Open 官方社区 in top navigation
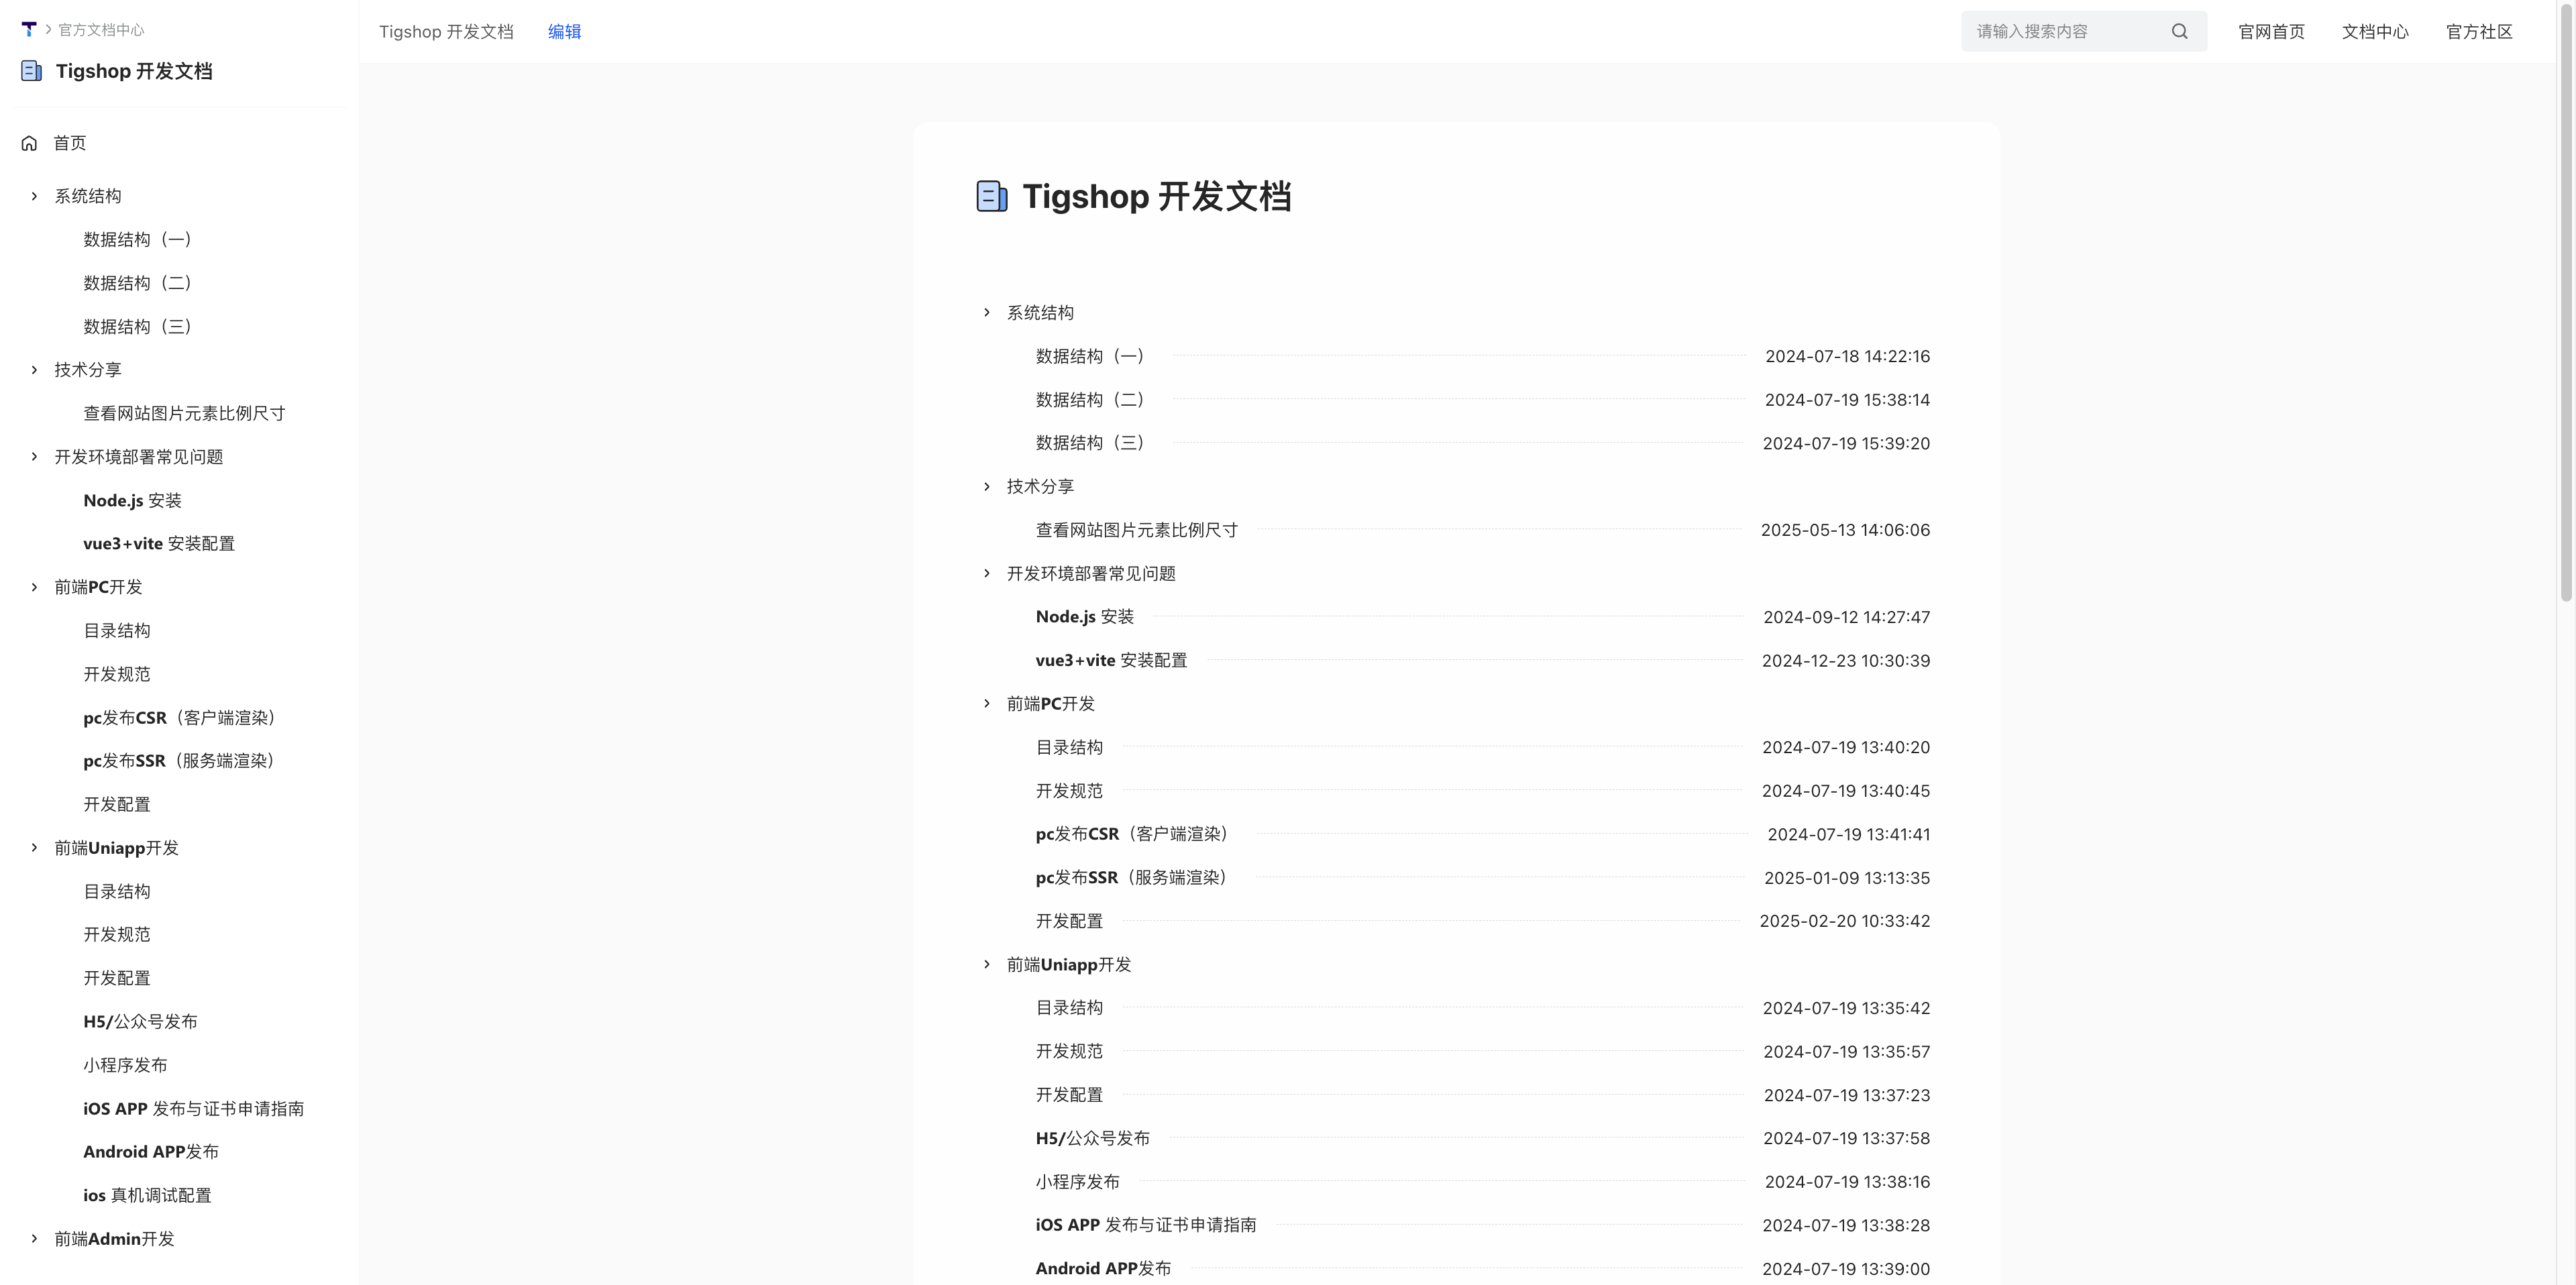 click(2479, 32)
